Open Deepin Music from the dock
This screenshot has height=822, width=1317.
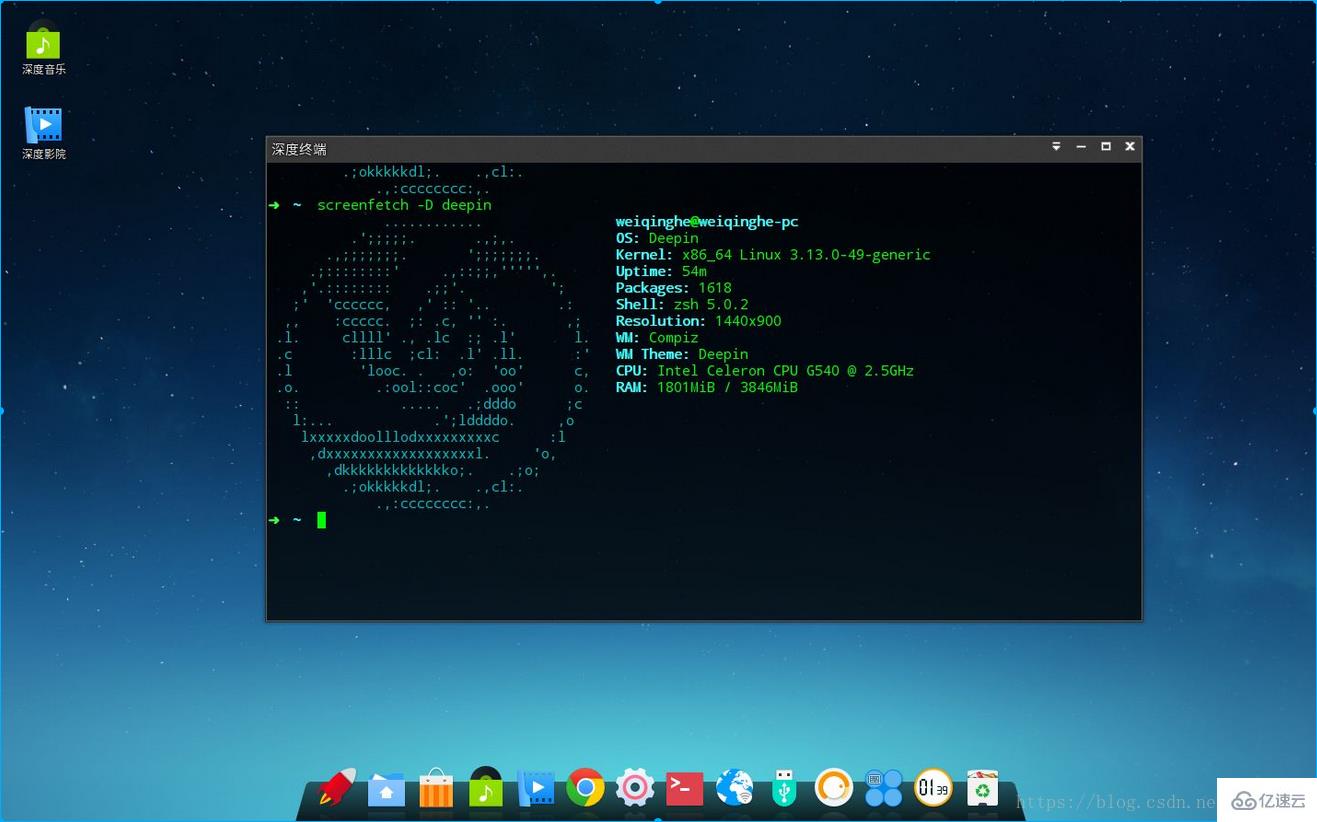pyautogui.click(x=486, y=788)
